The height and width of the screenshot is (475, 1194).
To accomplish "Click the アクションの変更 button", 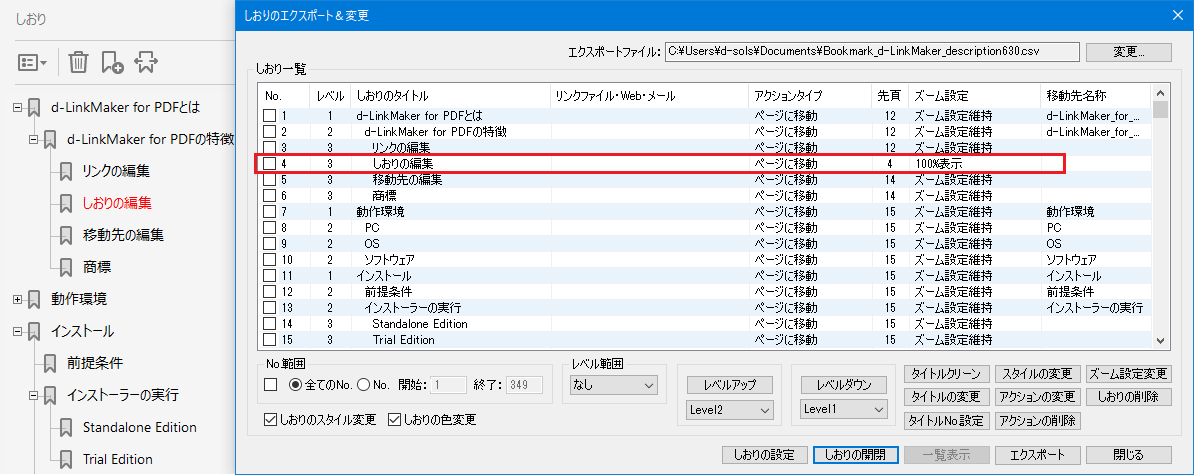I will click(x=1037, y=397).
